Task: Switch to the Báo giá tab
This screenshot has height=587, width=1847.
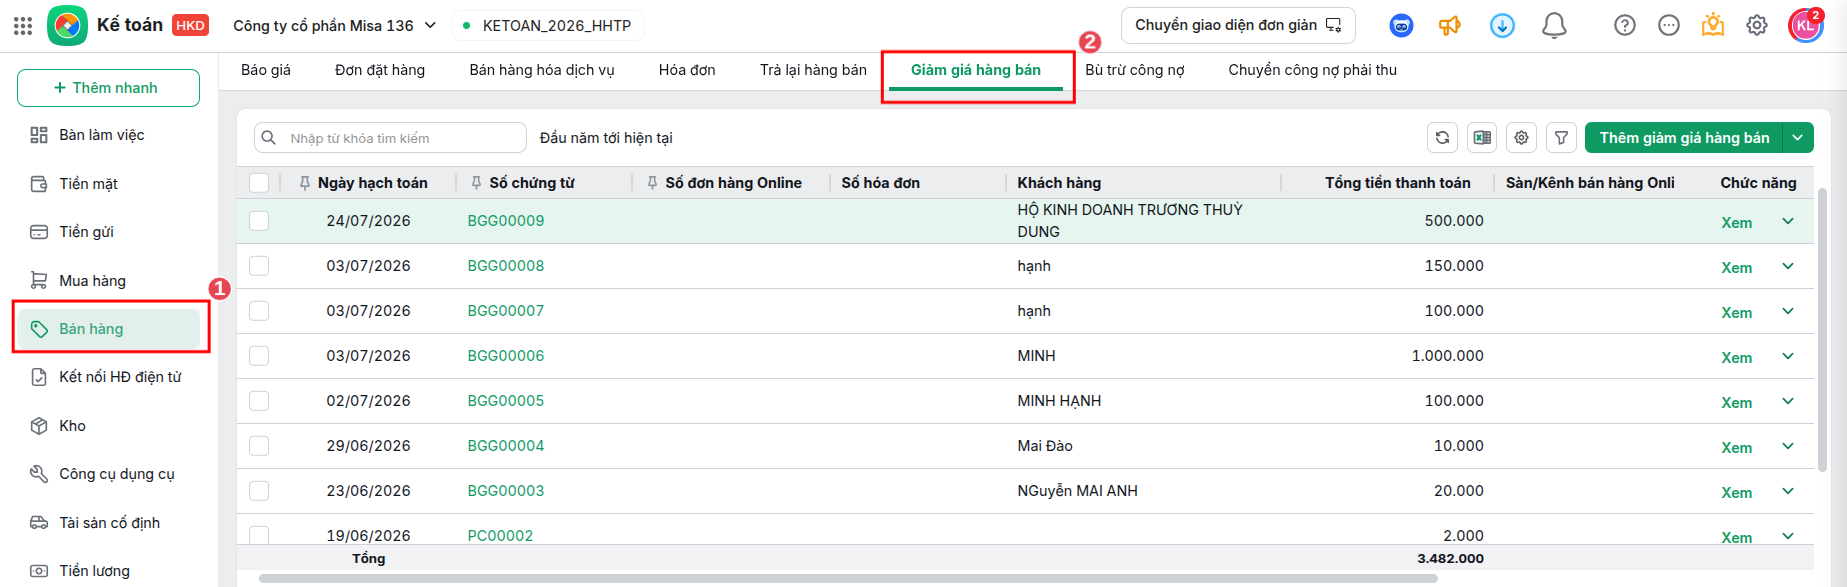Action: pyautogui.click(x=266, y=70)
